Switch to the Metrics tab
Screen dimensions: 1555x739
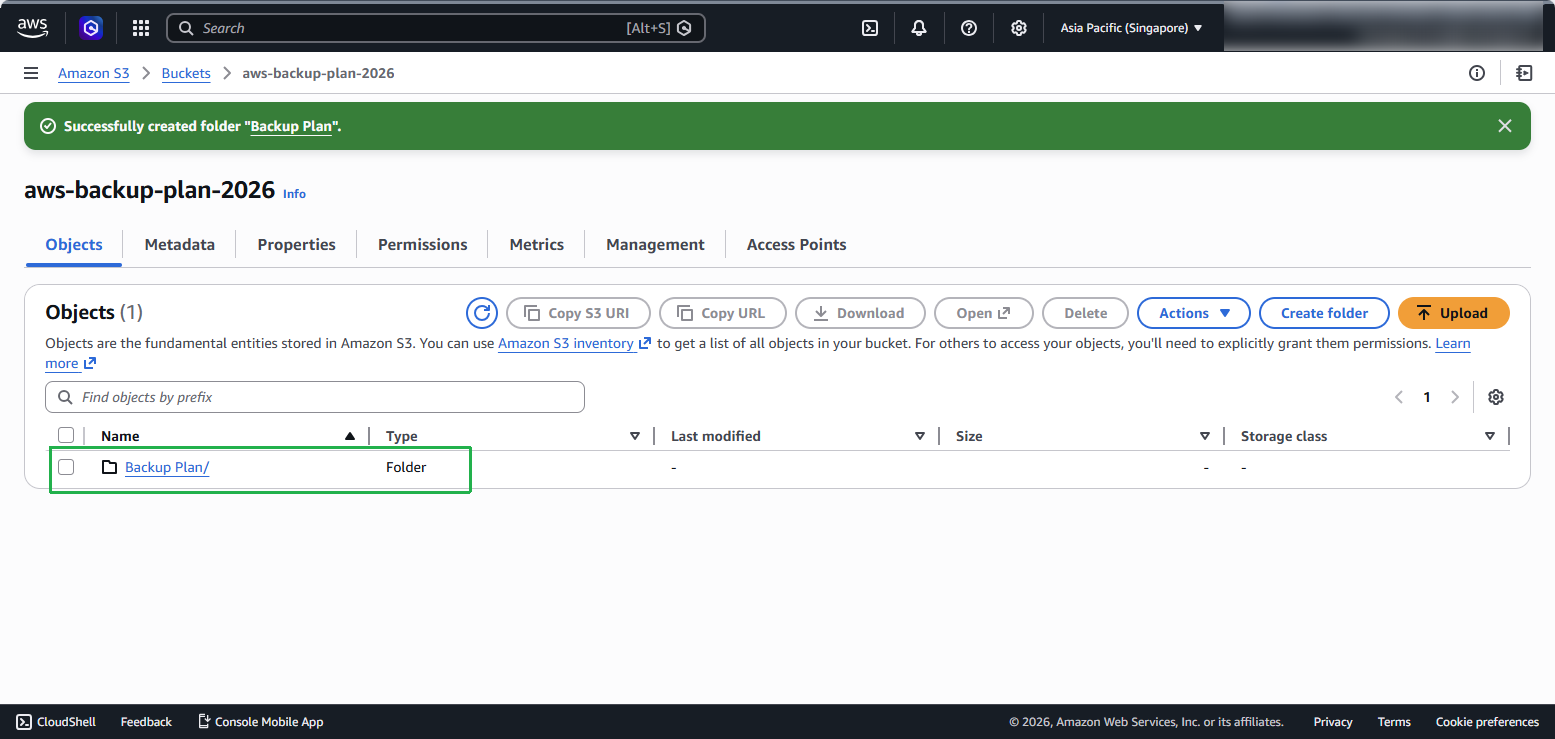(537, 244)
